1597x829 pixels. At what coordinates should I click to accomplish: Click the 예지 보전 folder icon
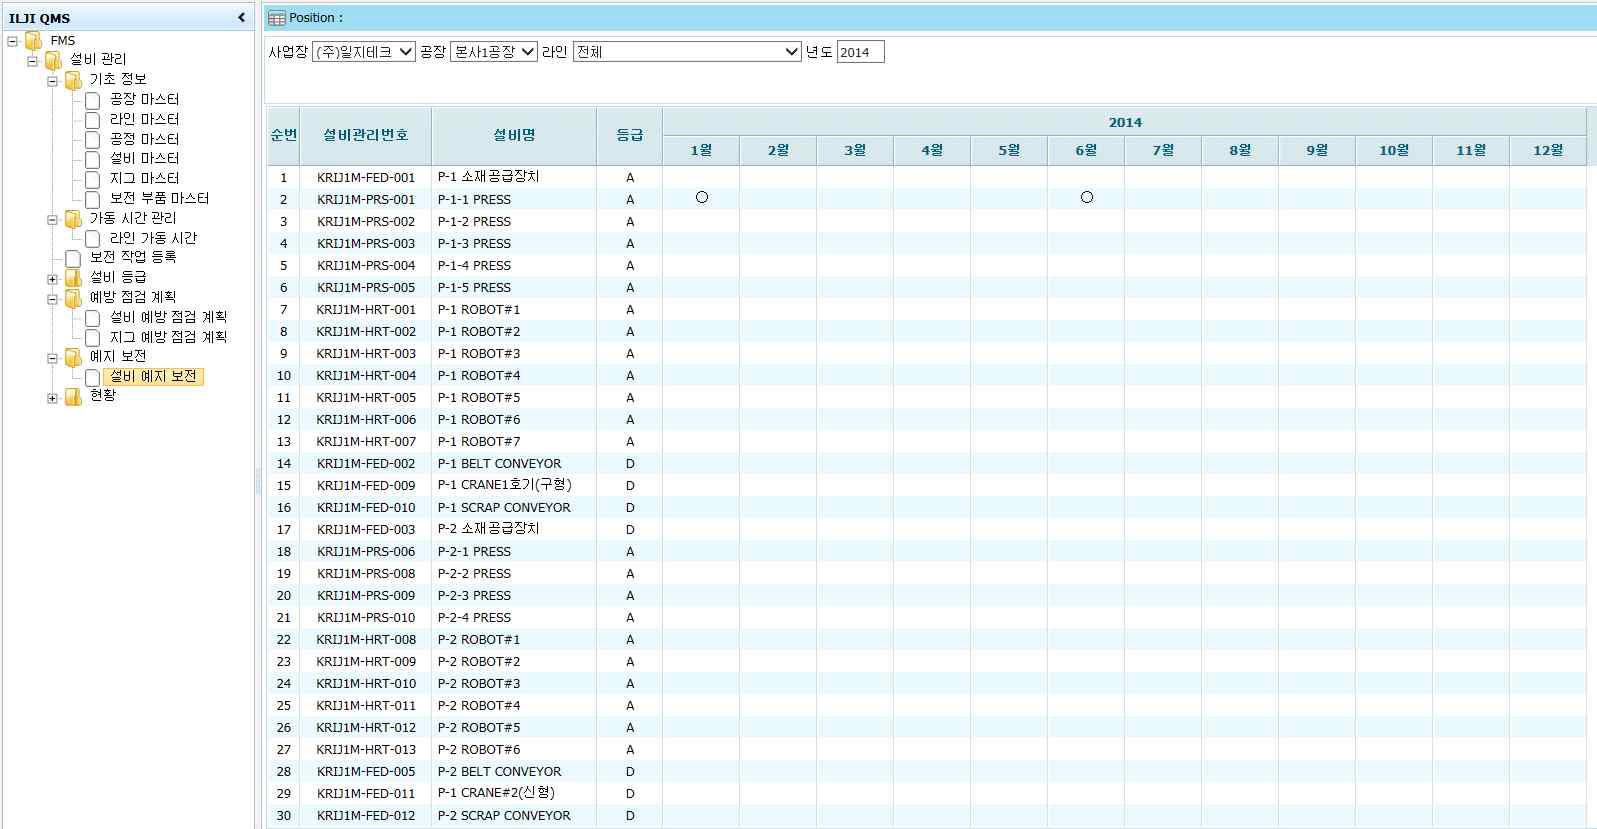coord(73,357)
